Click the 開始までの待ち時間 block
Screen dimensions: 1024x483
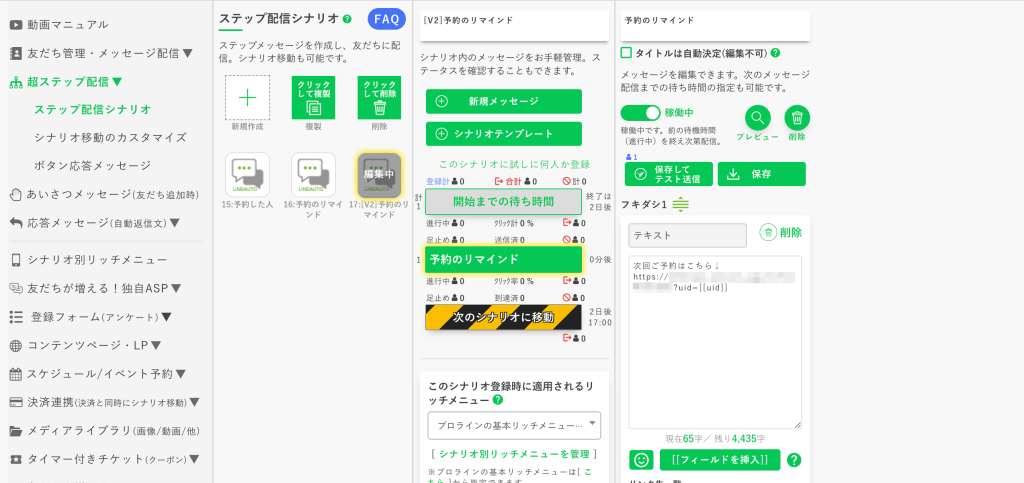(x=504, y=202)
